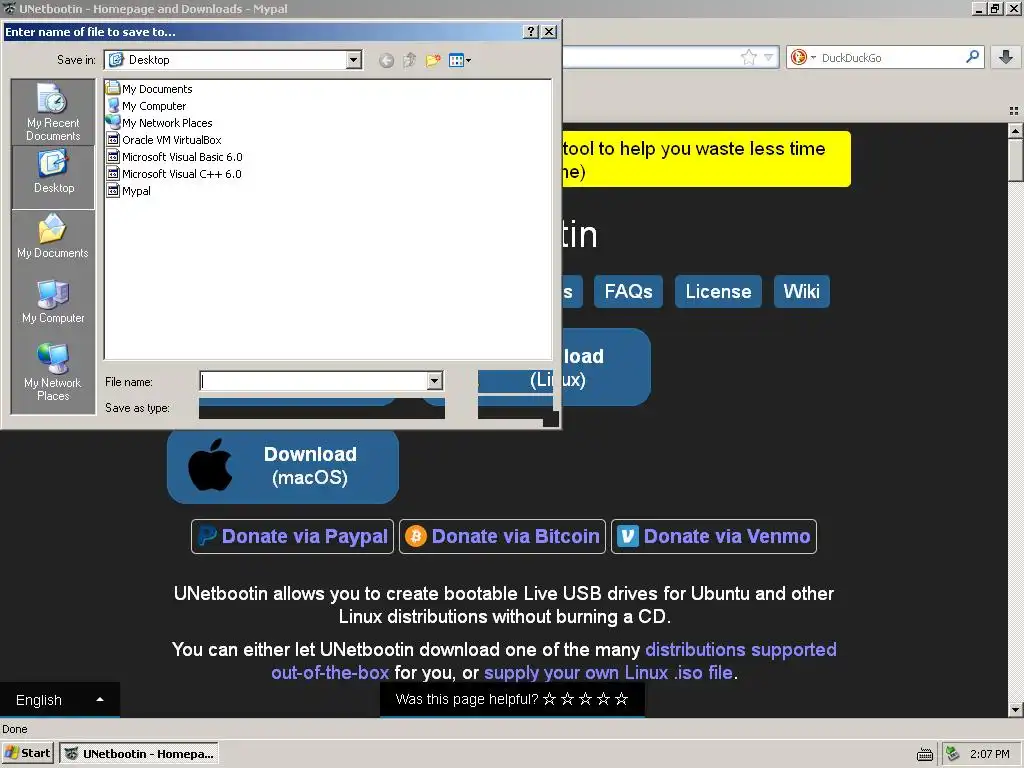Select Microsoft Visual C++ 6.0 shortcut
The height and width of the screenshot is (768, 1024).
174,174
